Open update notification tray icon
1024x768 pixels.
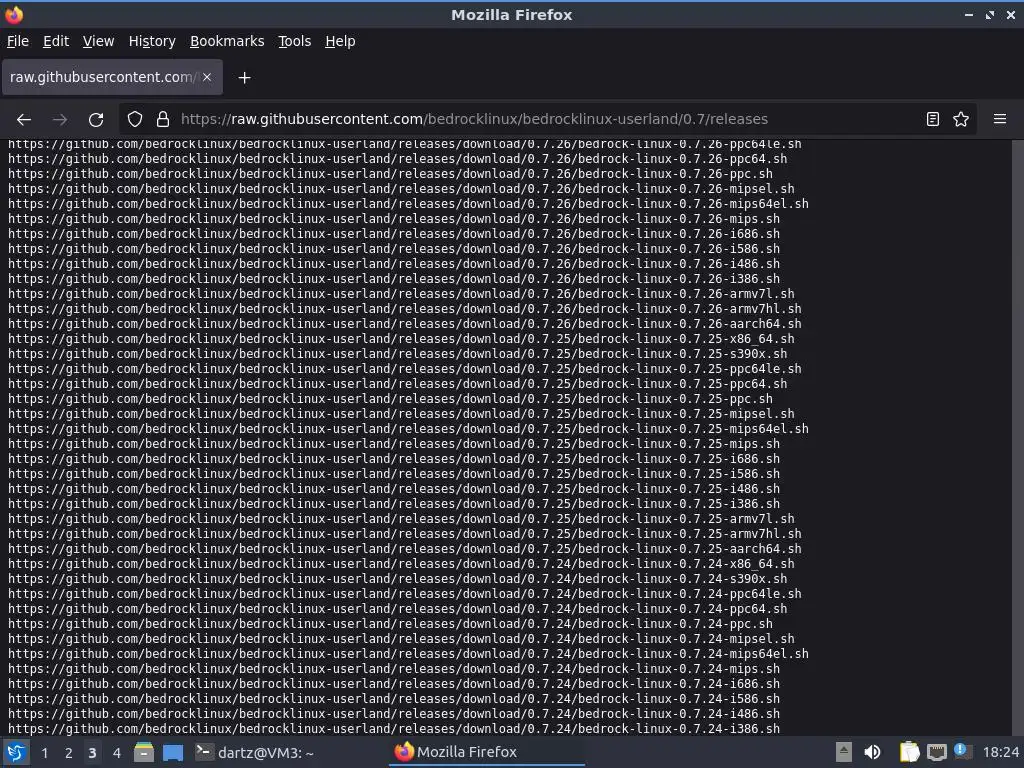(x=961, y=751)
